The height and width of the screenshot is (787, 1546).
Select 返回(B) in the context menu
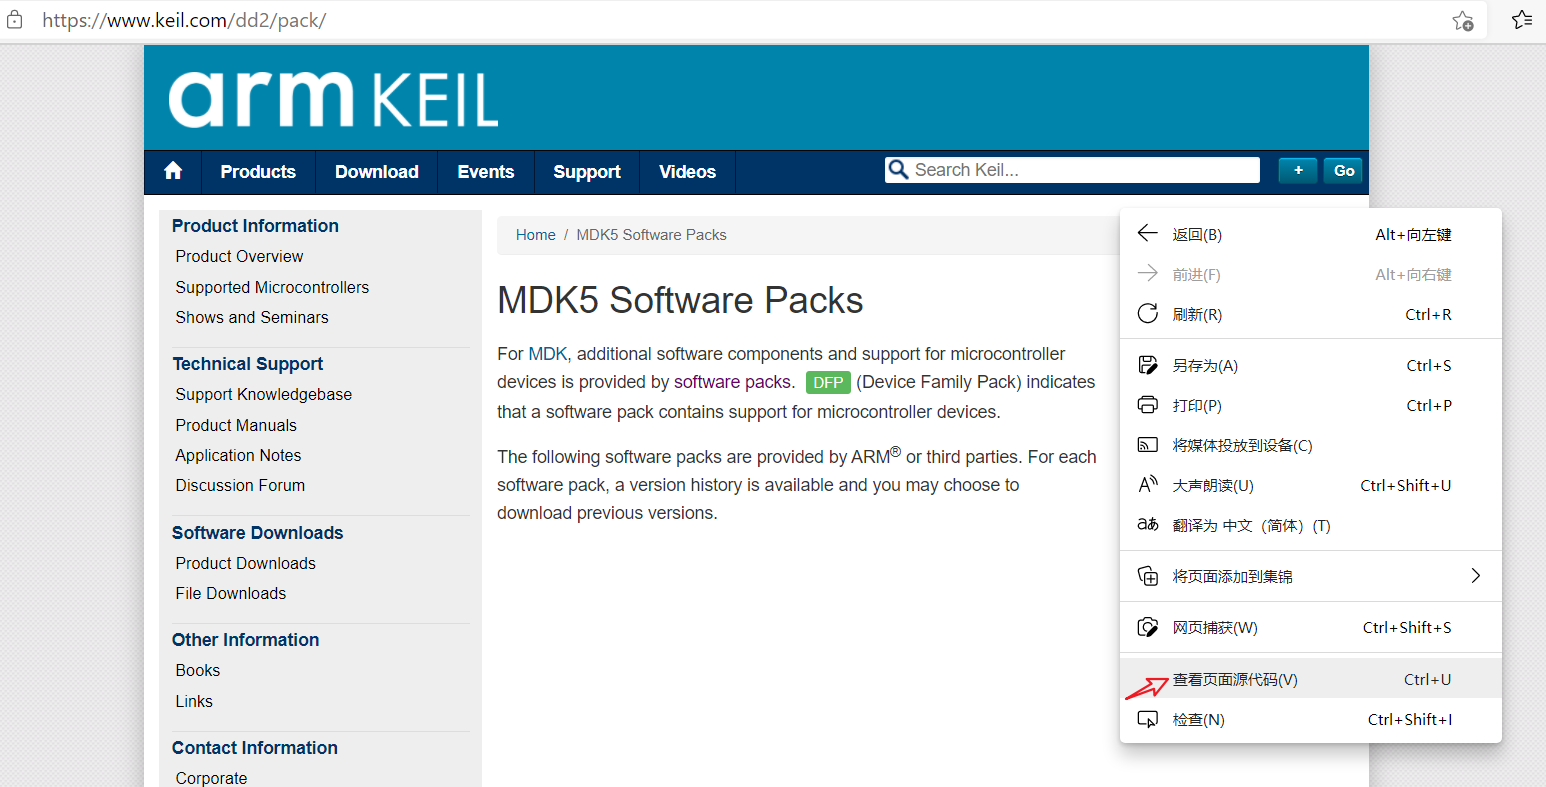click(1311, 234)
